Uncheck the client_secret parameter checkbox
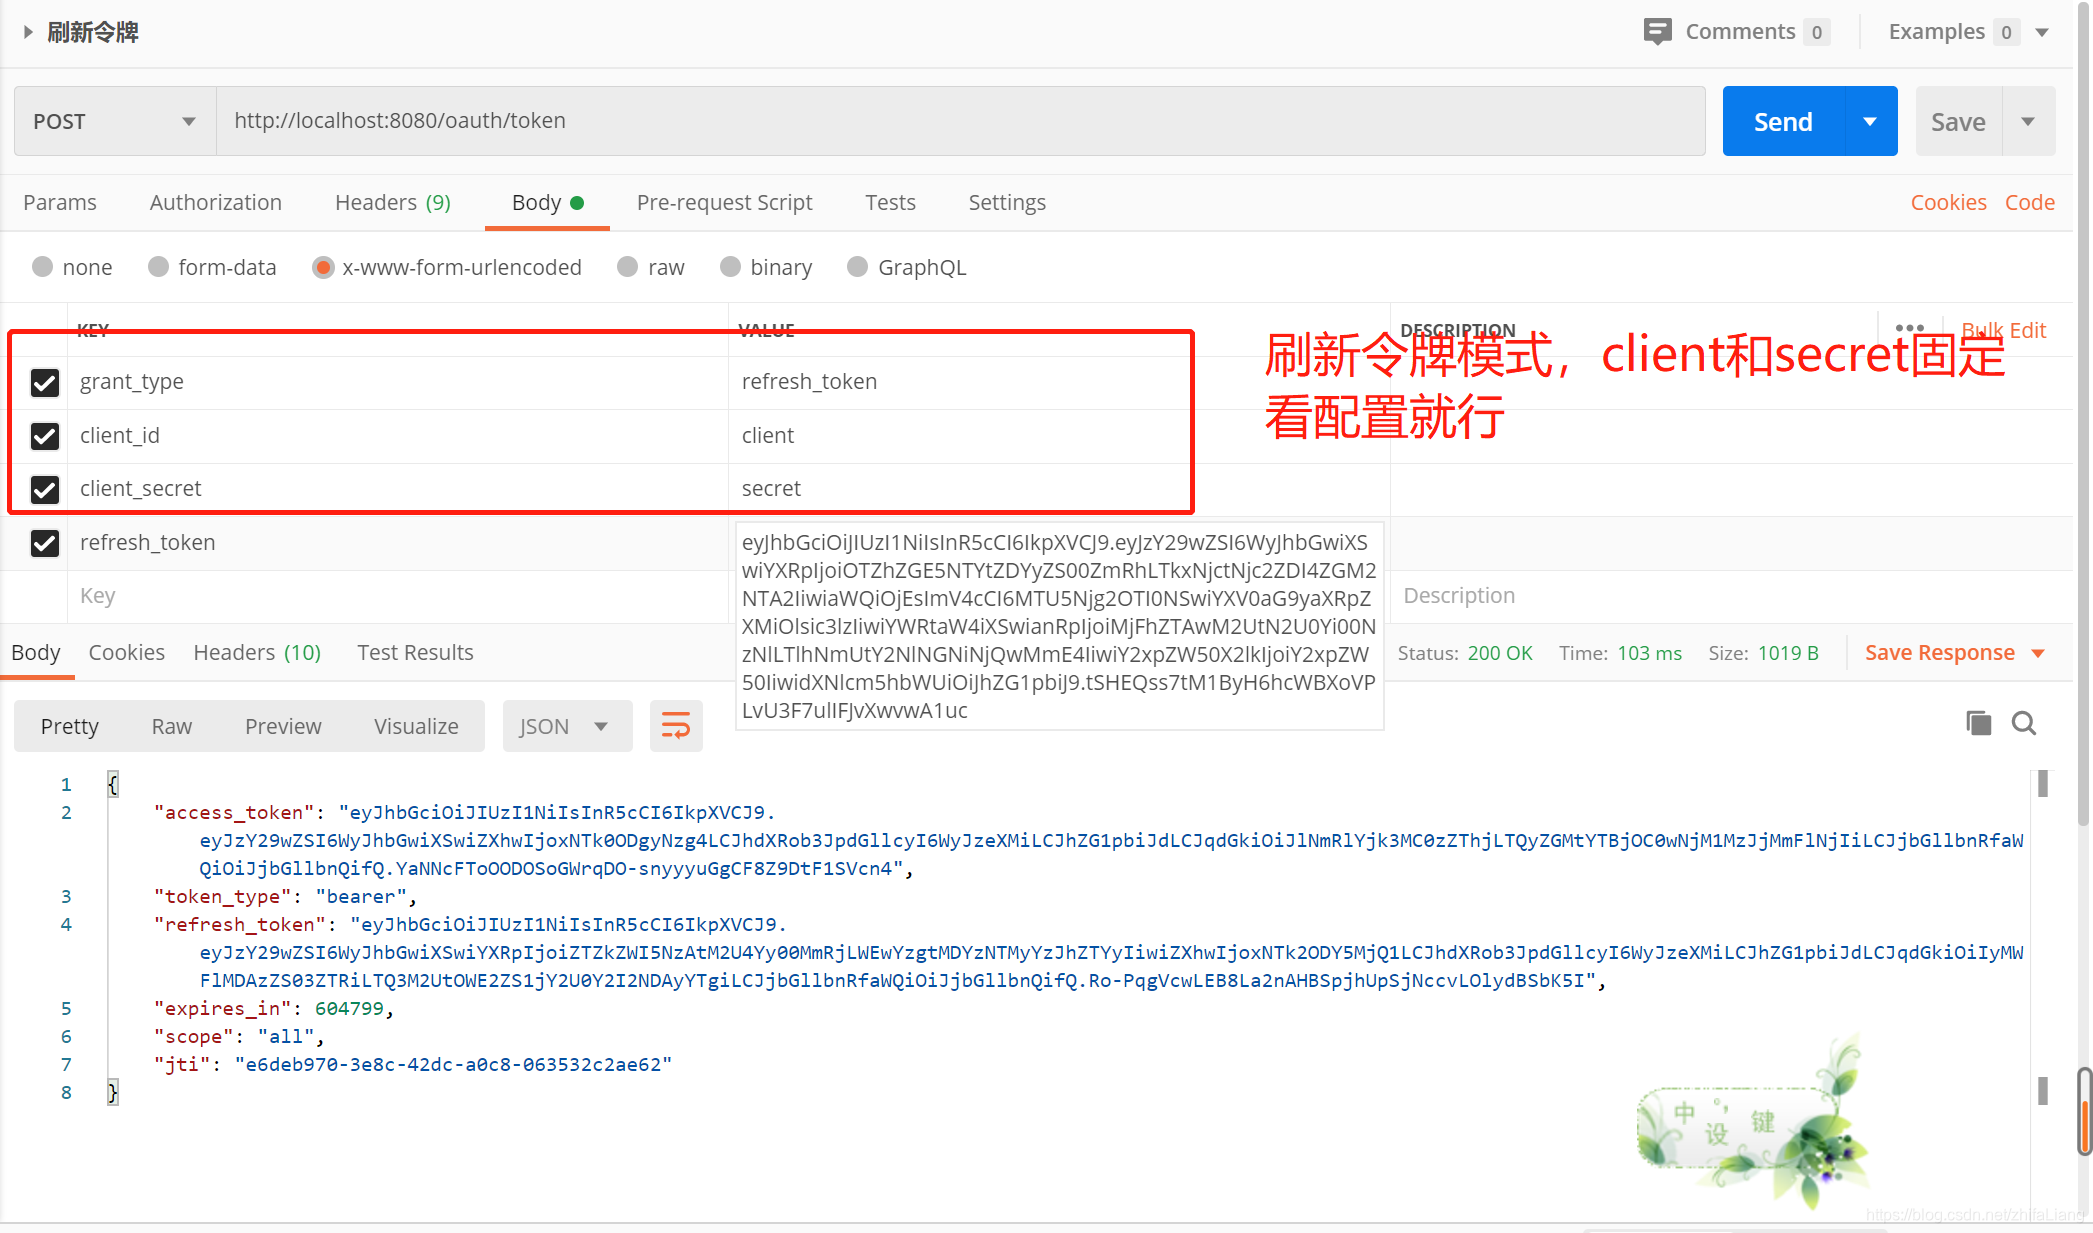 pyautogui.click(x=45, y=489)
